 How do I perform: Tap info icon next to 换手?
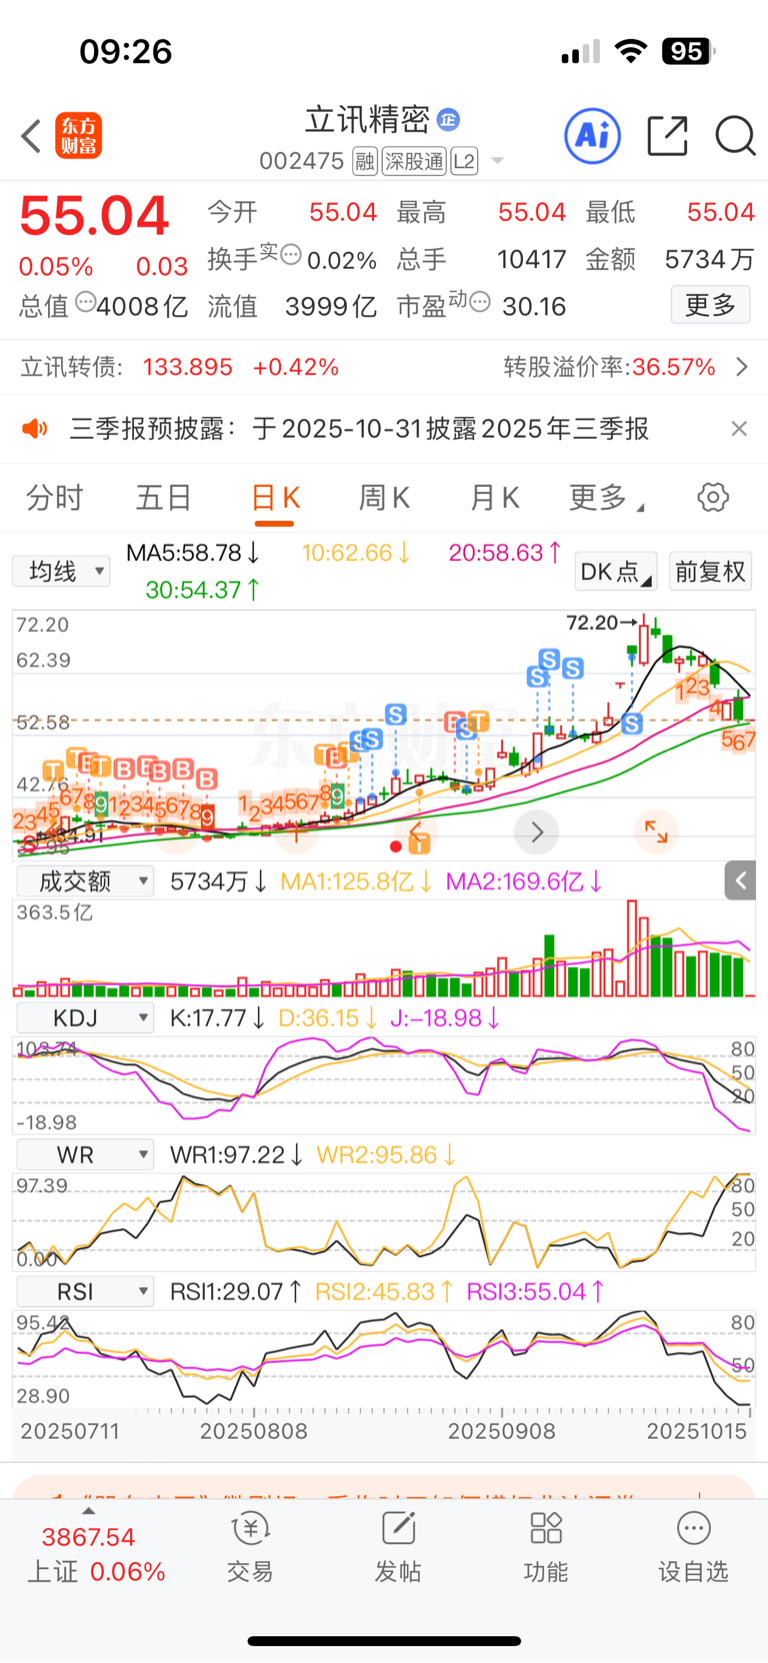point(291,254)
